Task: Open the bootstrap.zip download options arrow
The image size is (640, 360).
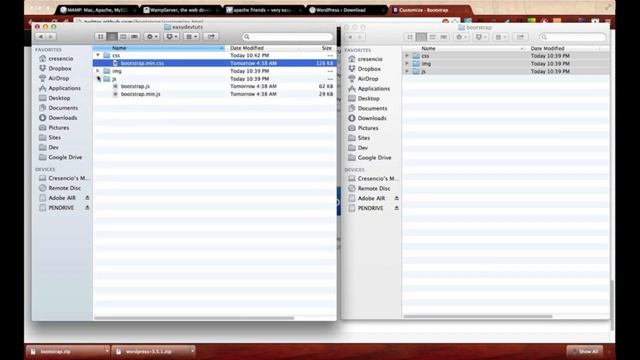Action: (107, 351)
